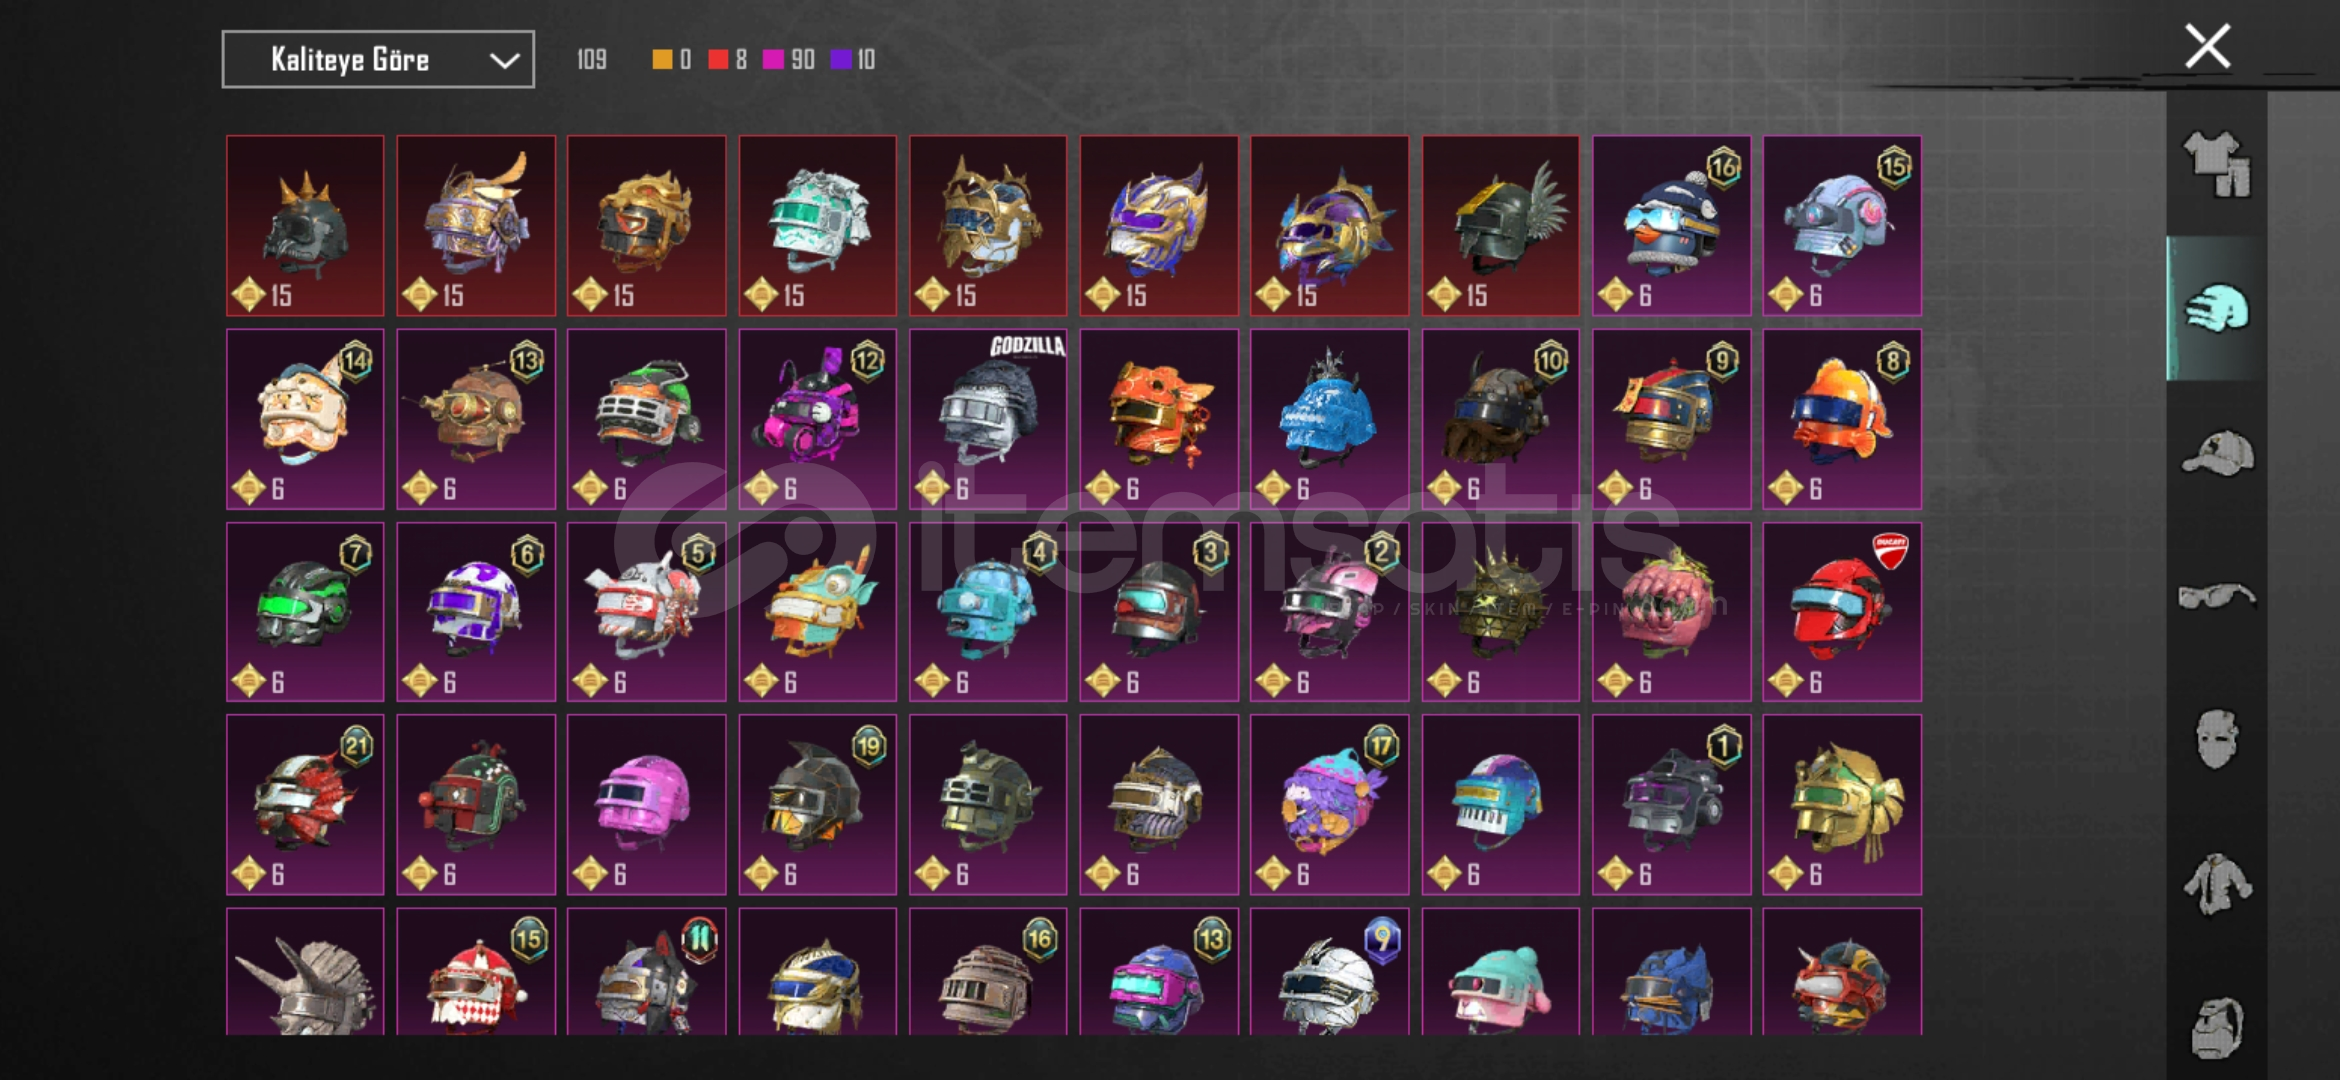Image resolution: width=2340 pixels, height=1080 pixels.
Task: Select the red rarity filter swatch
Action: point(718,60)
